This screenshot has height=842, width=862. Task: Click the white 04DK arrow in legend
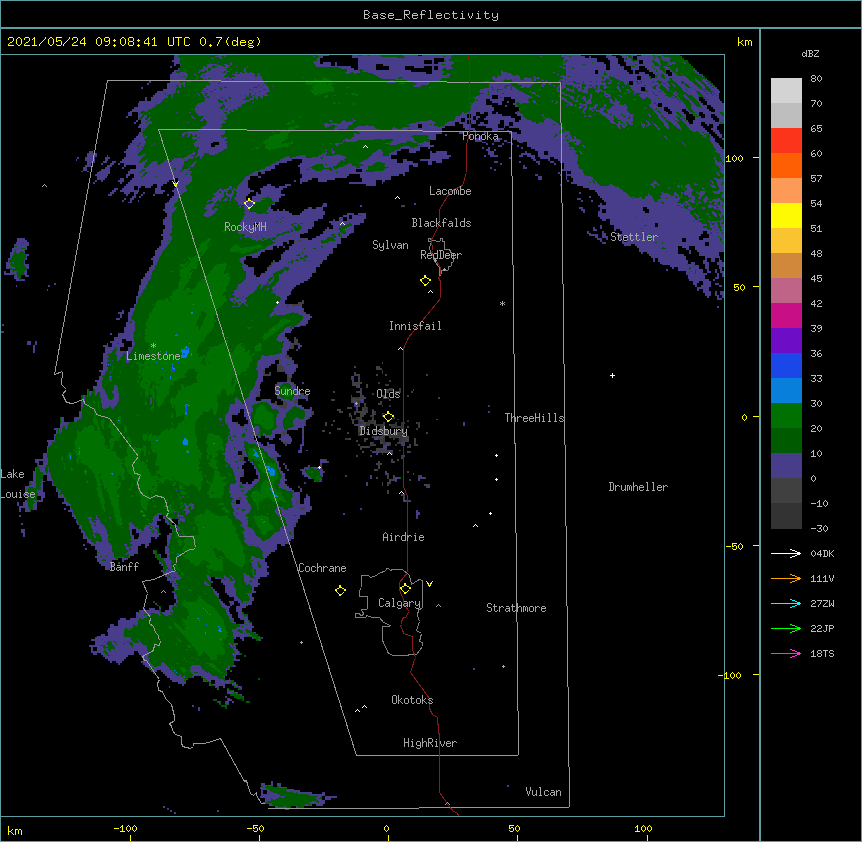tap(786, 553)
